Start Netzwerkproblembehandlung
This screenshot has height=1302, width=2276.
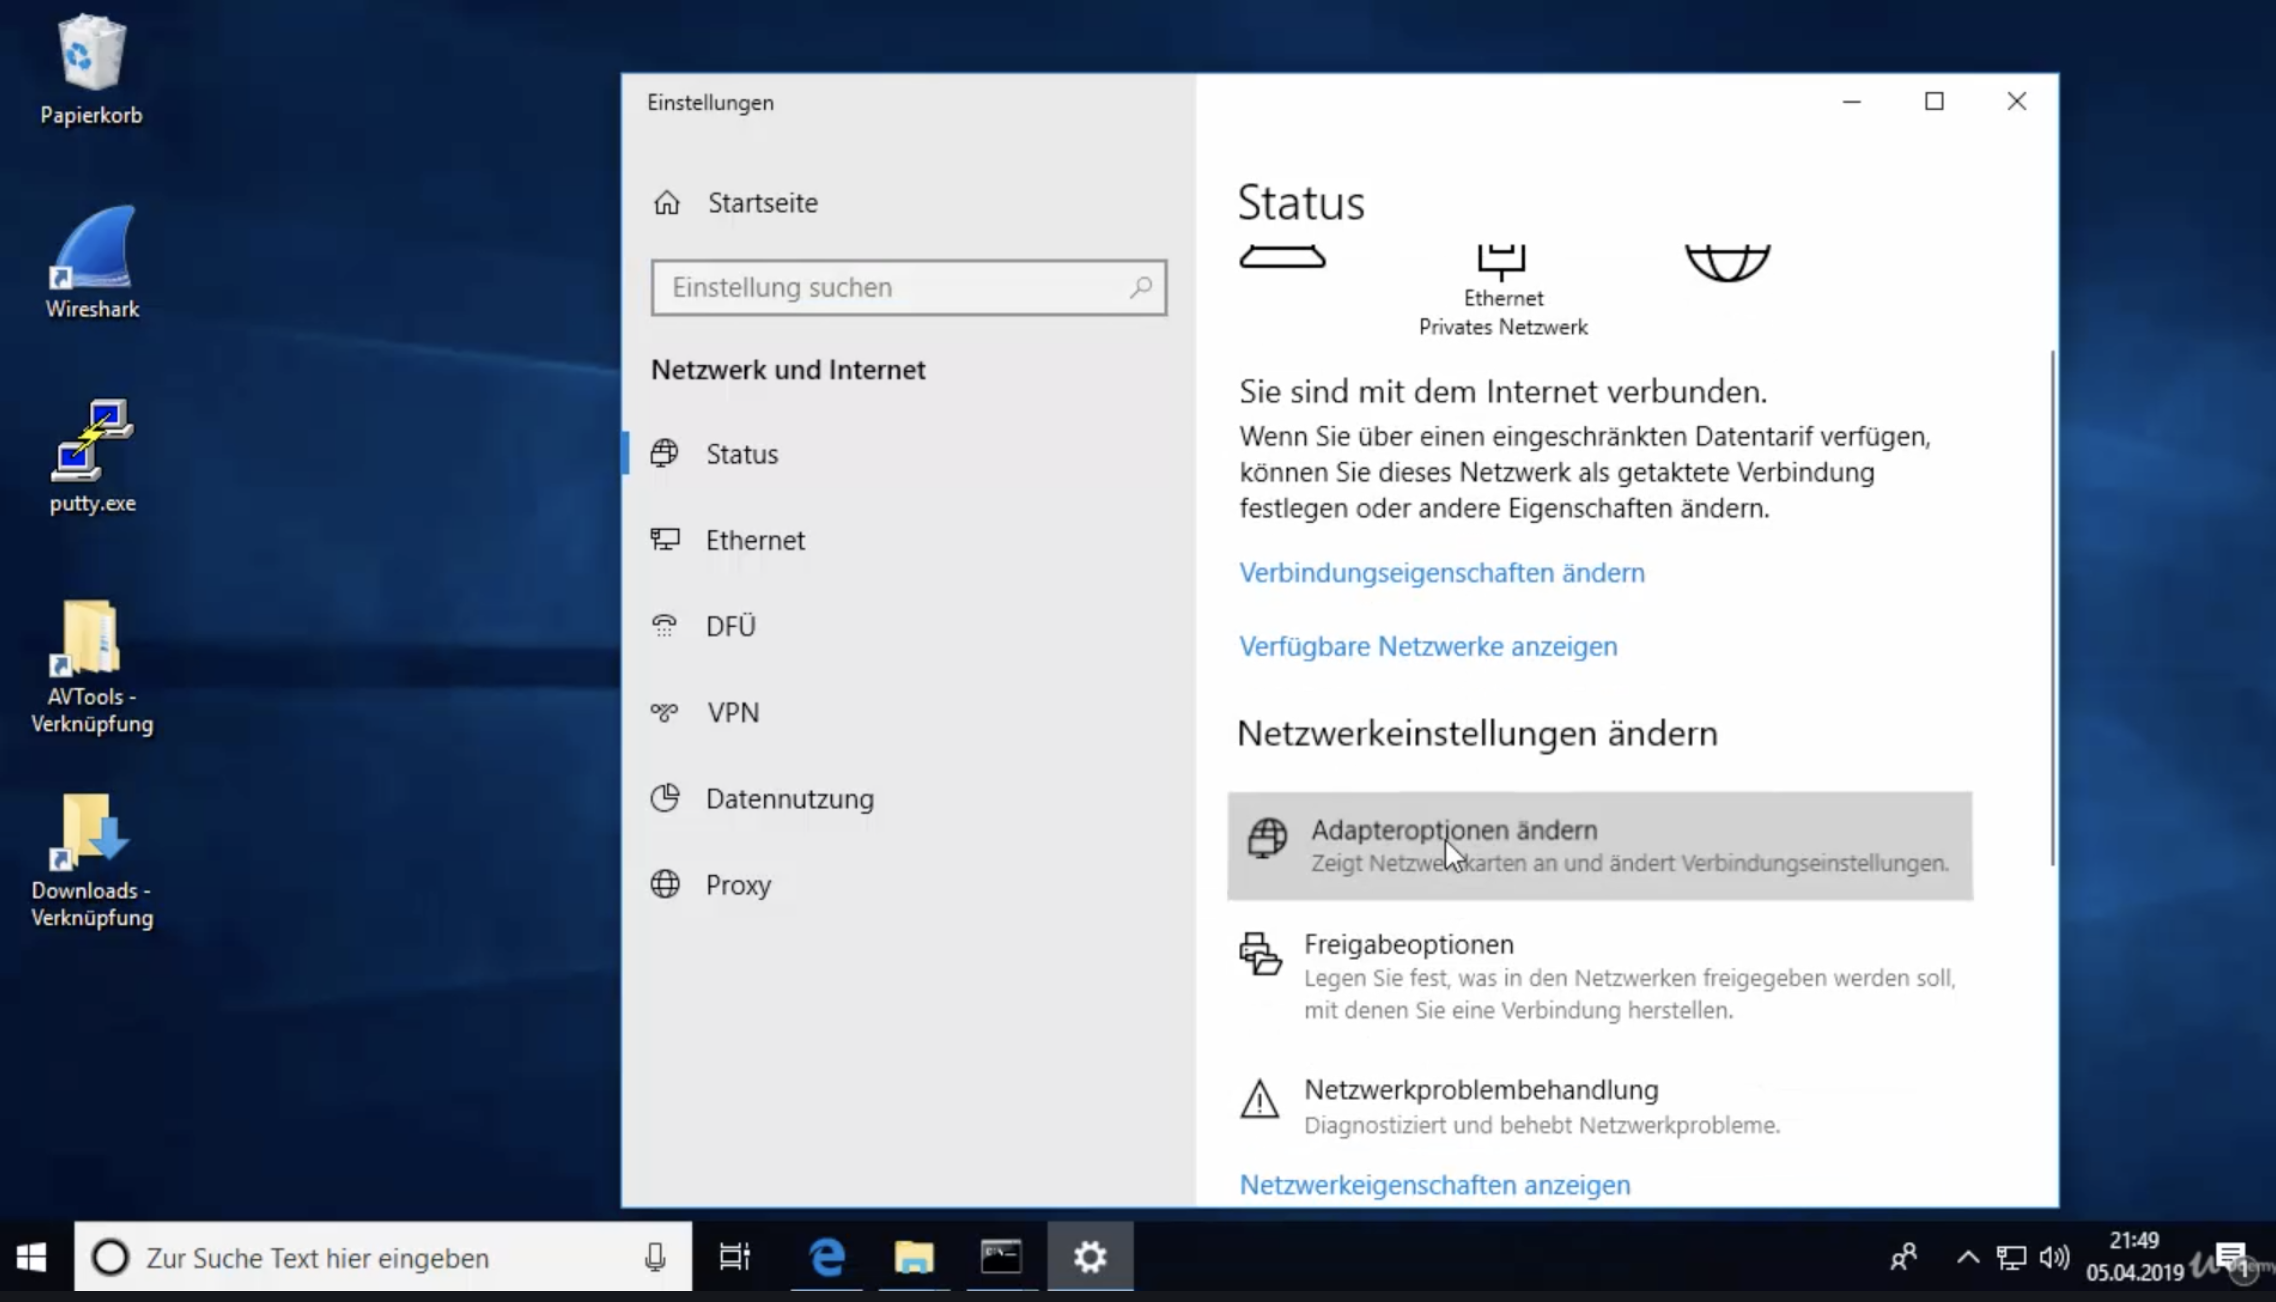click(x=1600, y=1106)
